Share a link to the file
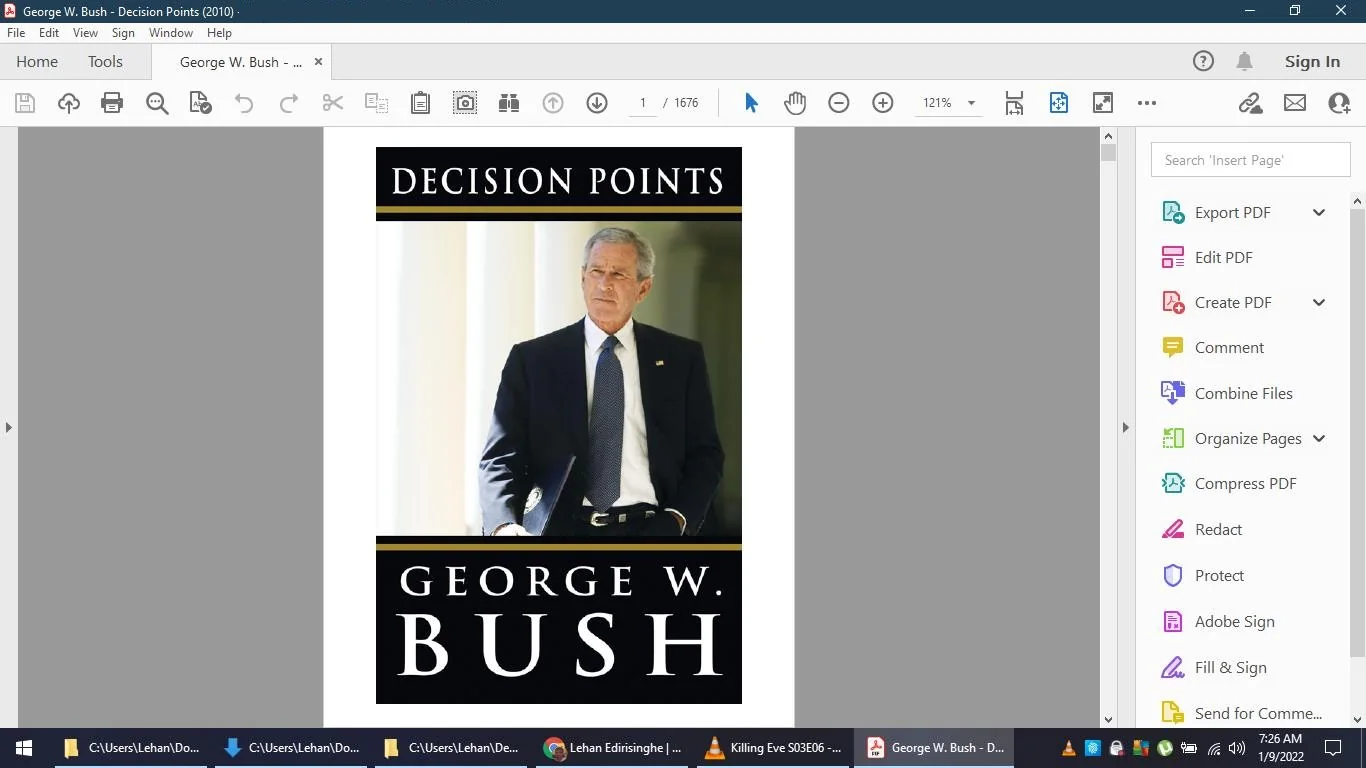Screen dimensions: 1366x768 [1250, 103]
